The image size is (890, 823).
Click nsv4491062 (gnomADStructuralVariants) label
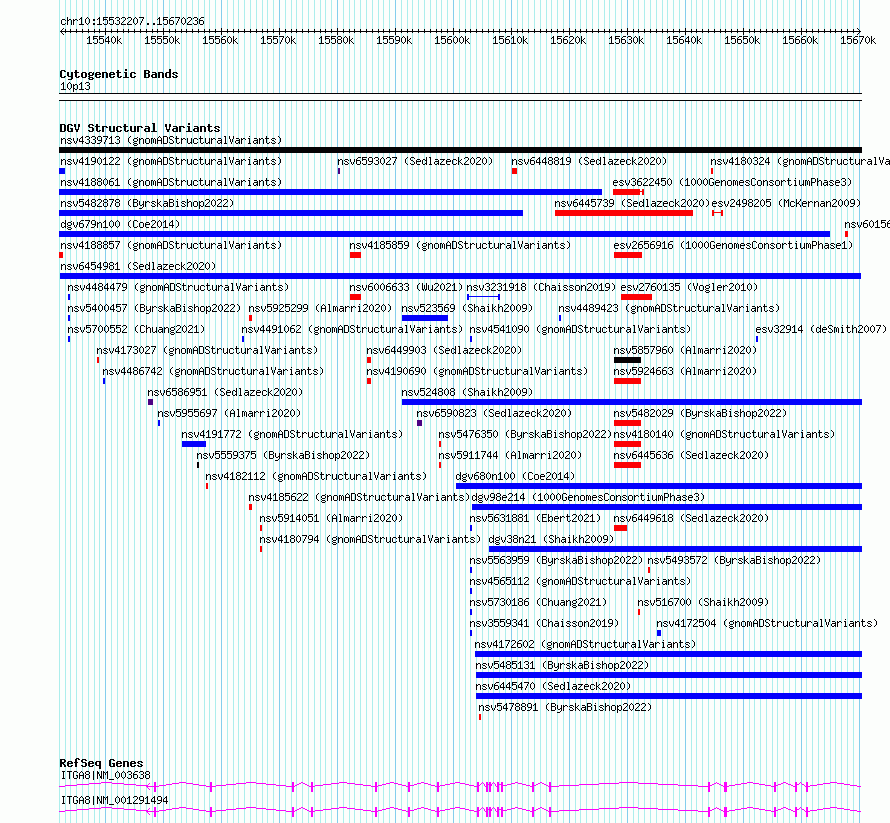[x=352, y=329]
